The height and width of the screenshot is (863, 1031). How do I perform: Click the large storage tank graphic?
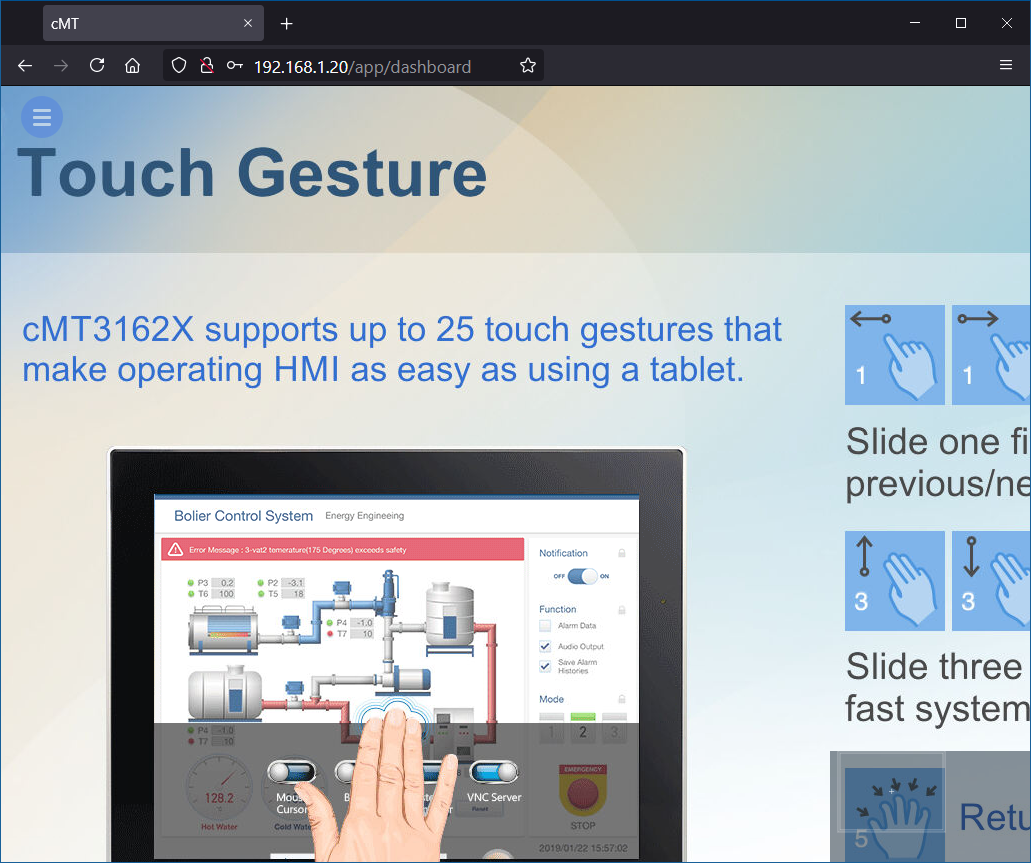pyautogui.click(x=450, y=616)
